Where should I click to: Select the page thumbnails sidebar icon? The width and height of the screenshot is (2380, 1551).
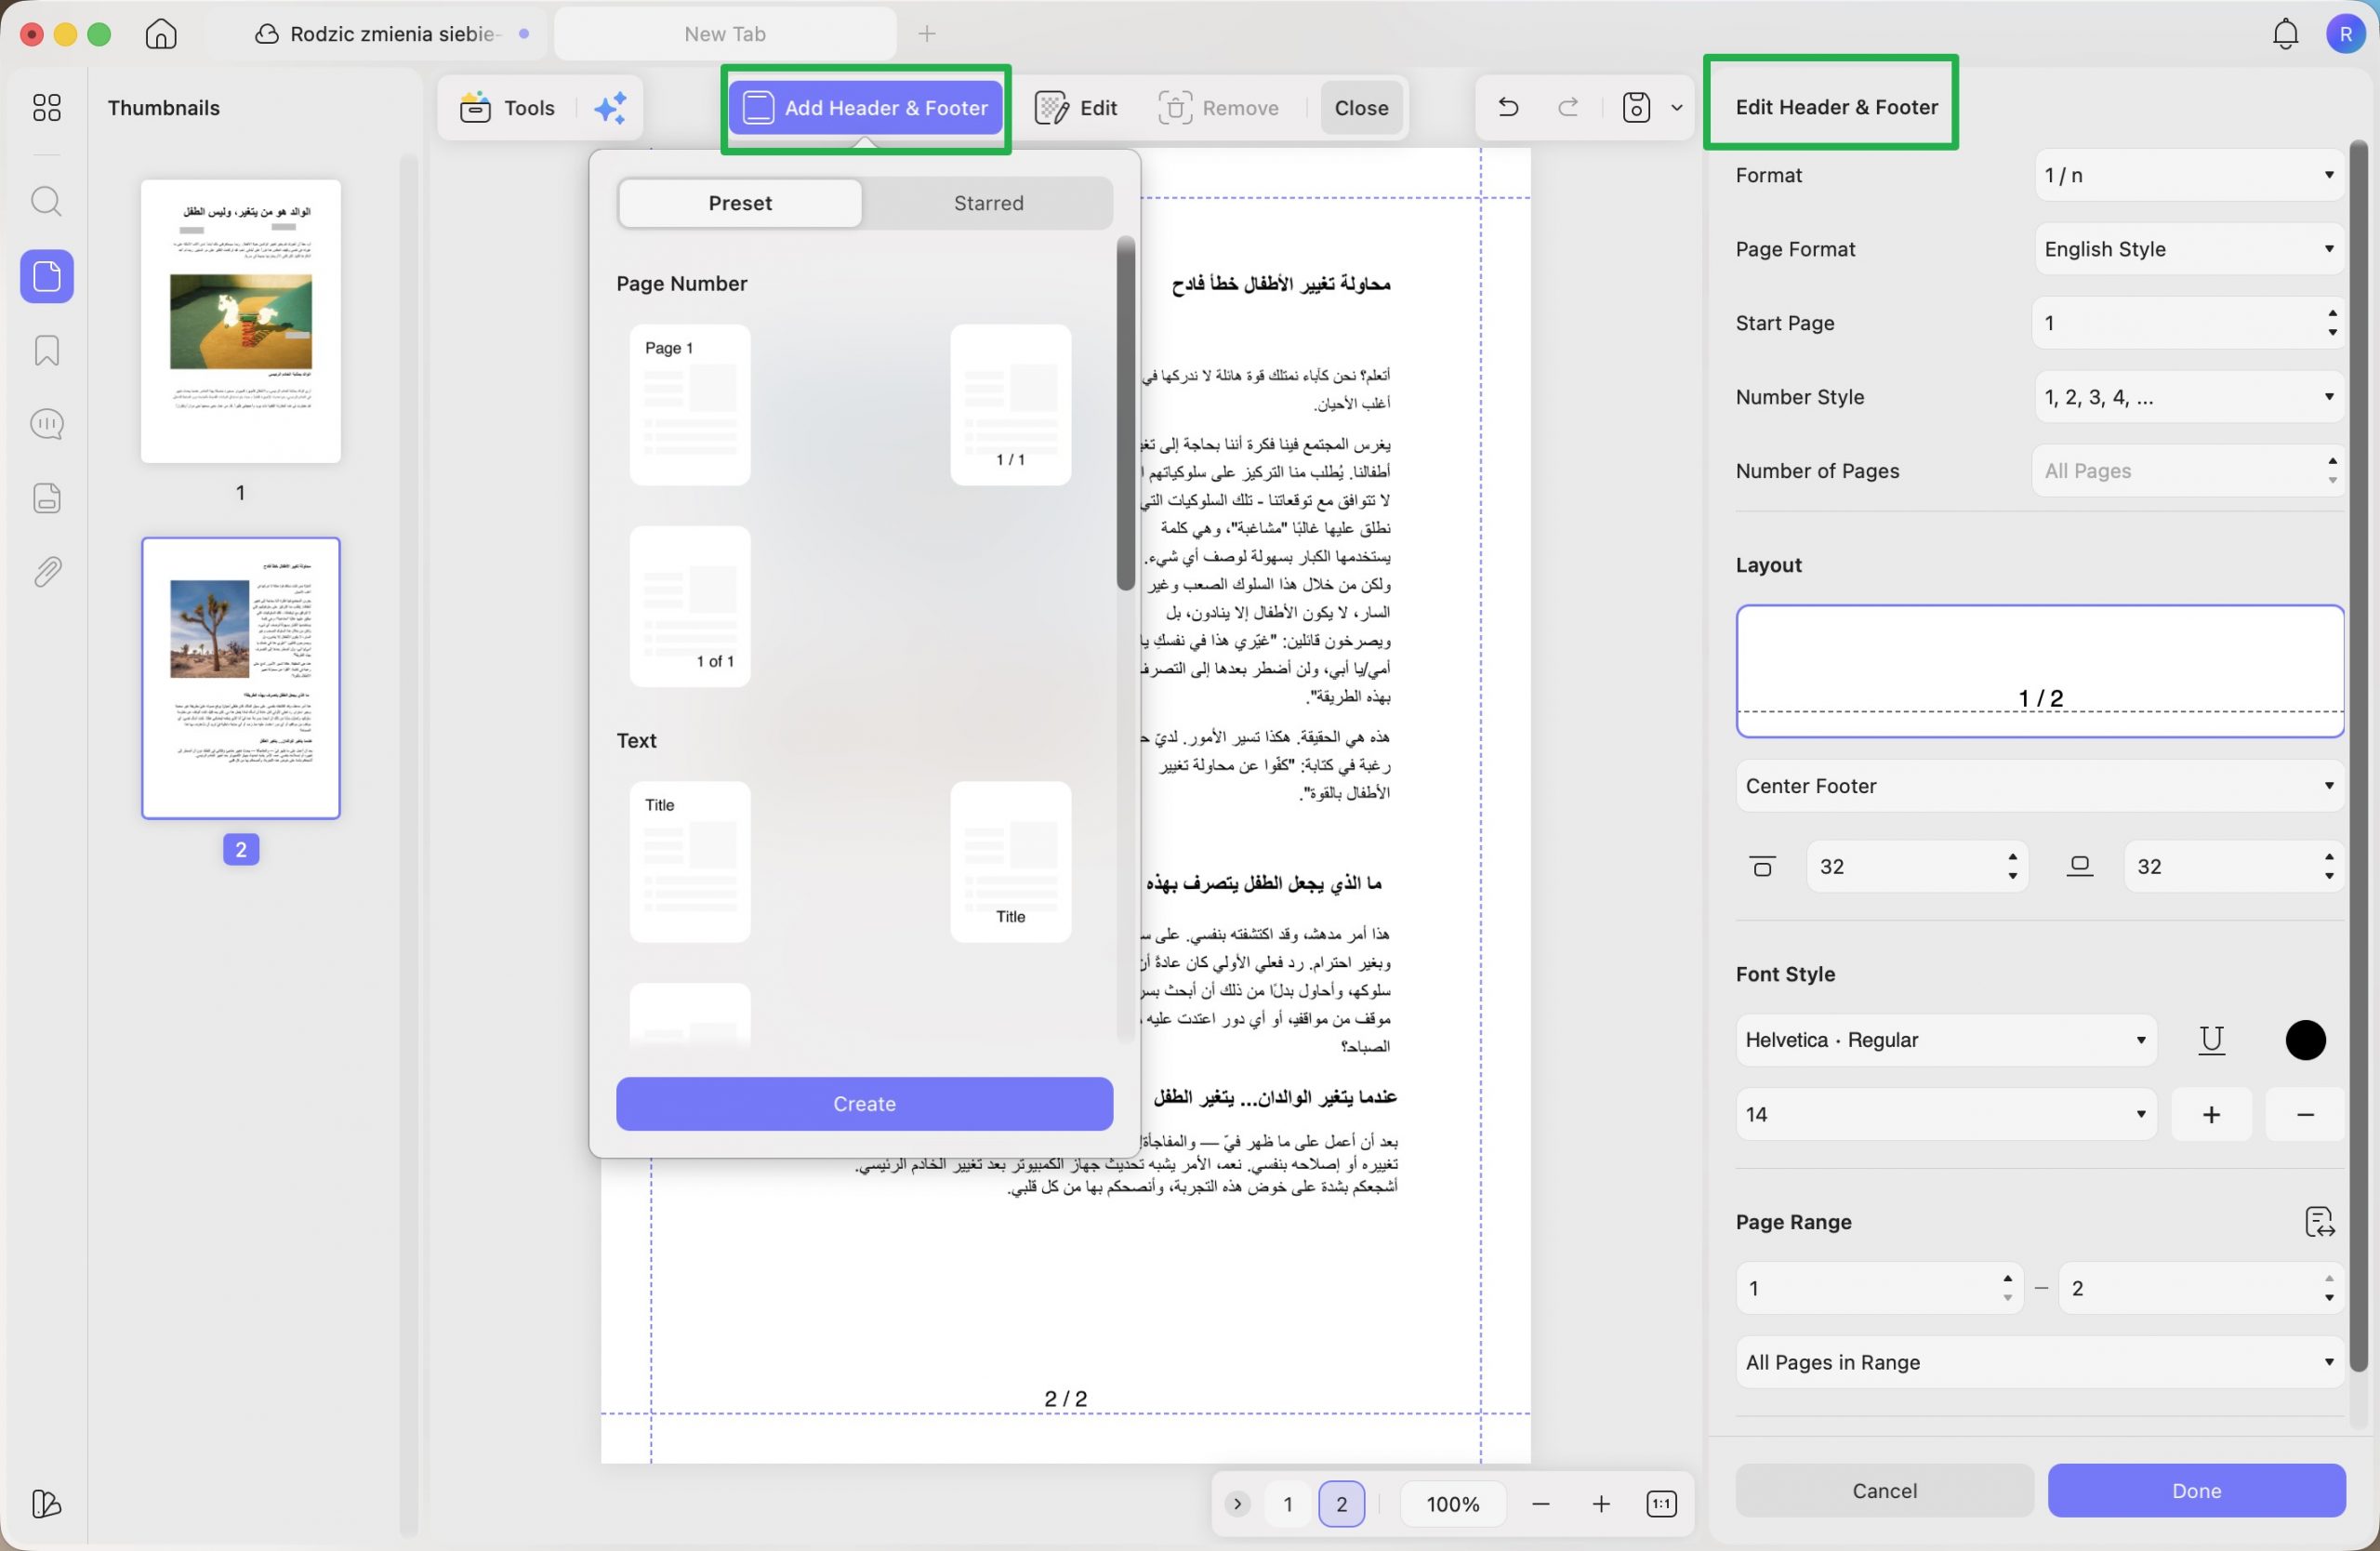[47, 276]
